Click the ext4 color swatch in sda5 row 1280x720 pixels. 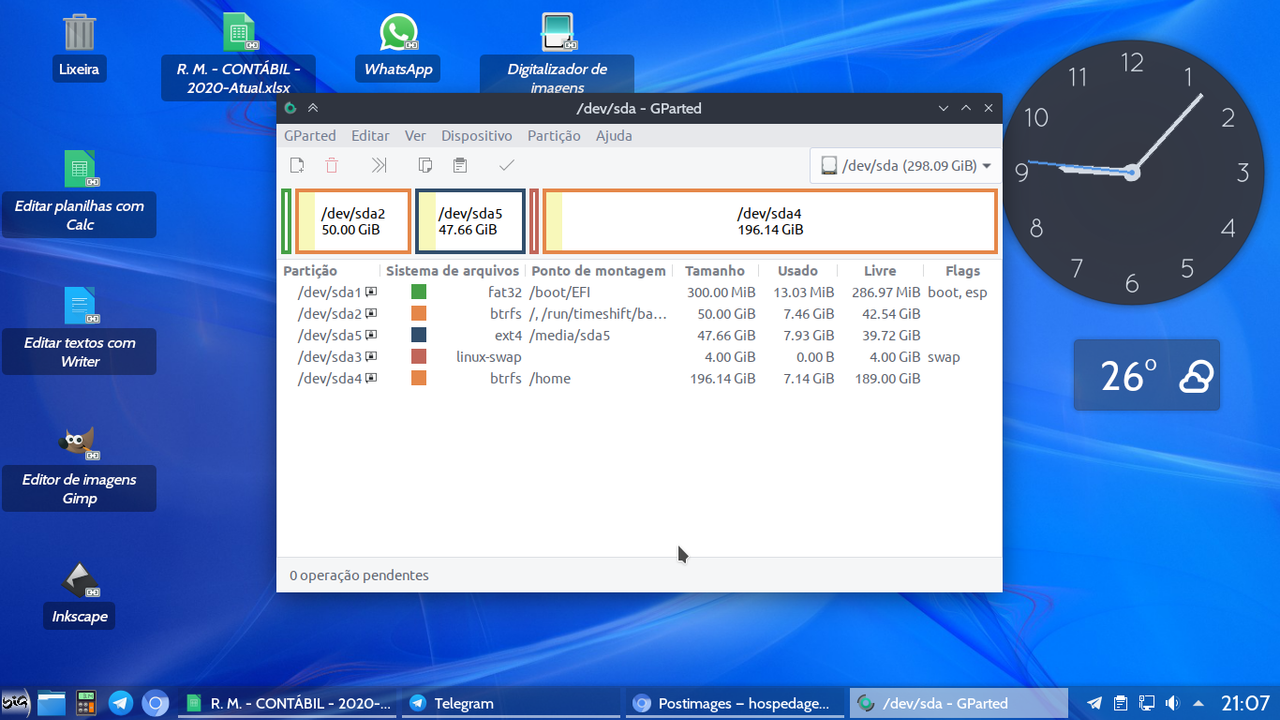tap(419, 335)
